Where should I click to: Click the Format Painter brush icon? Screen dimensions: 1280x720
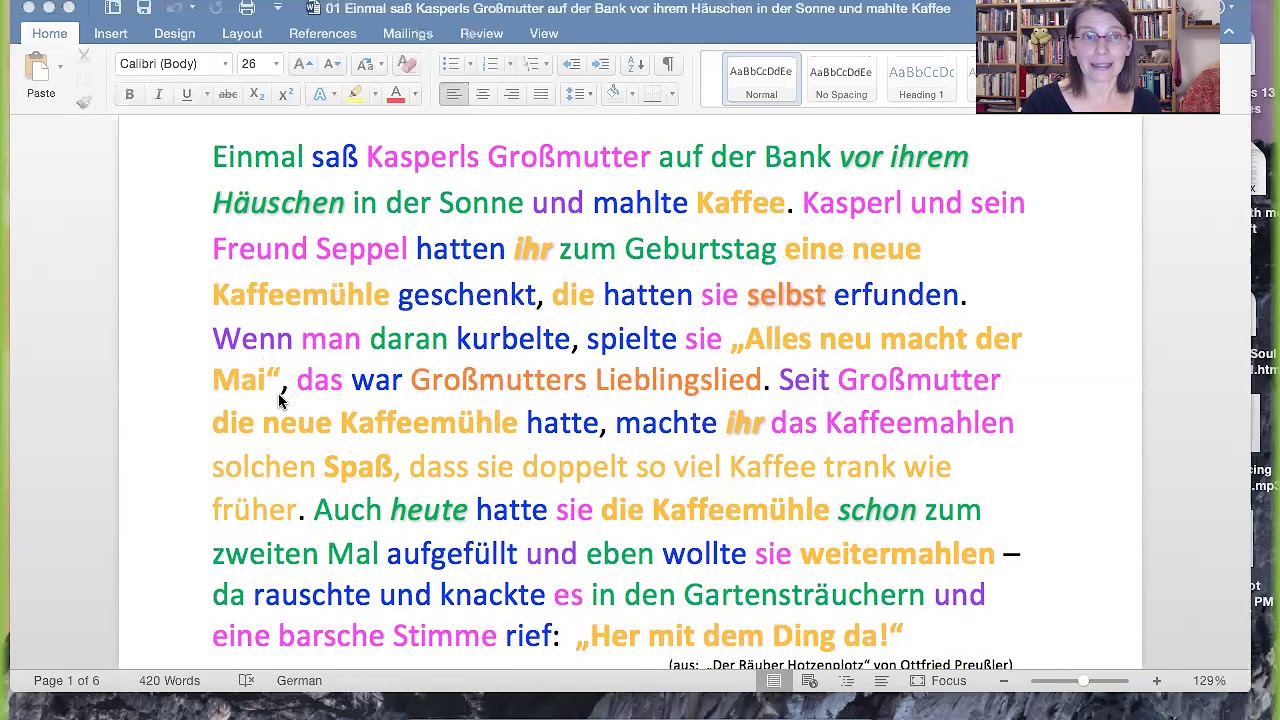pyautogui.click(x=84, y=101)
